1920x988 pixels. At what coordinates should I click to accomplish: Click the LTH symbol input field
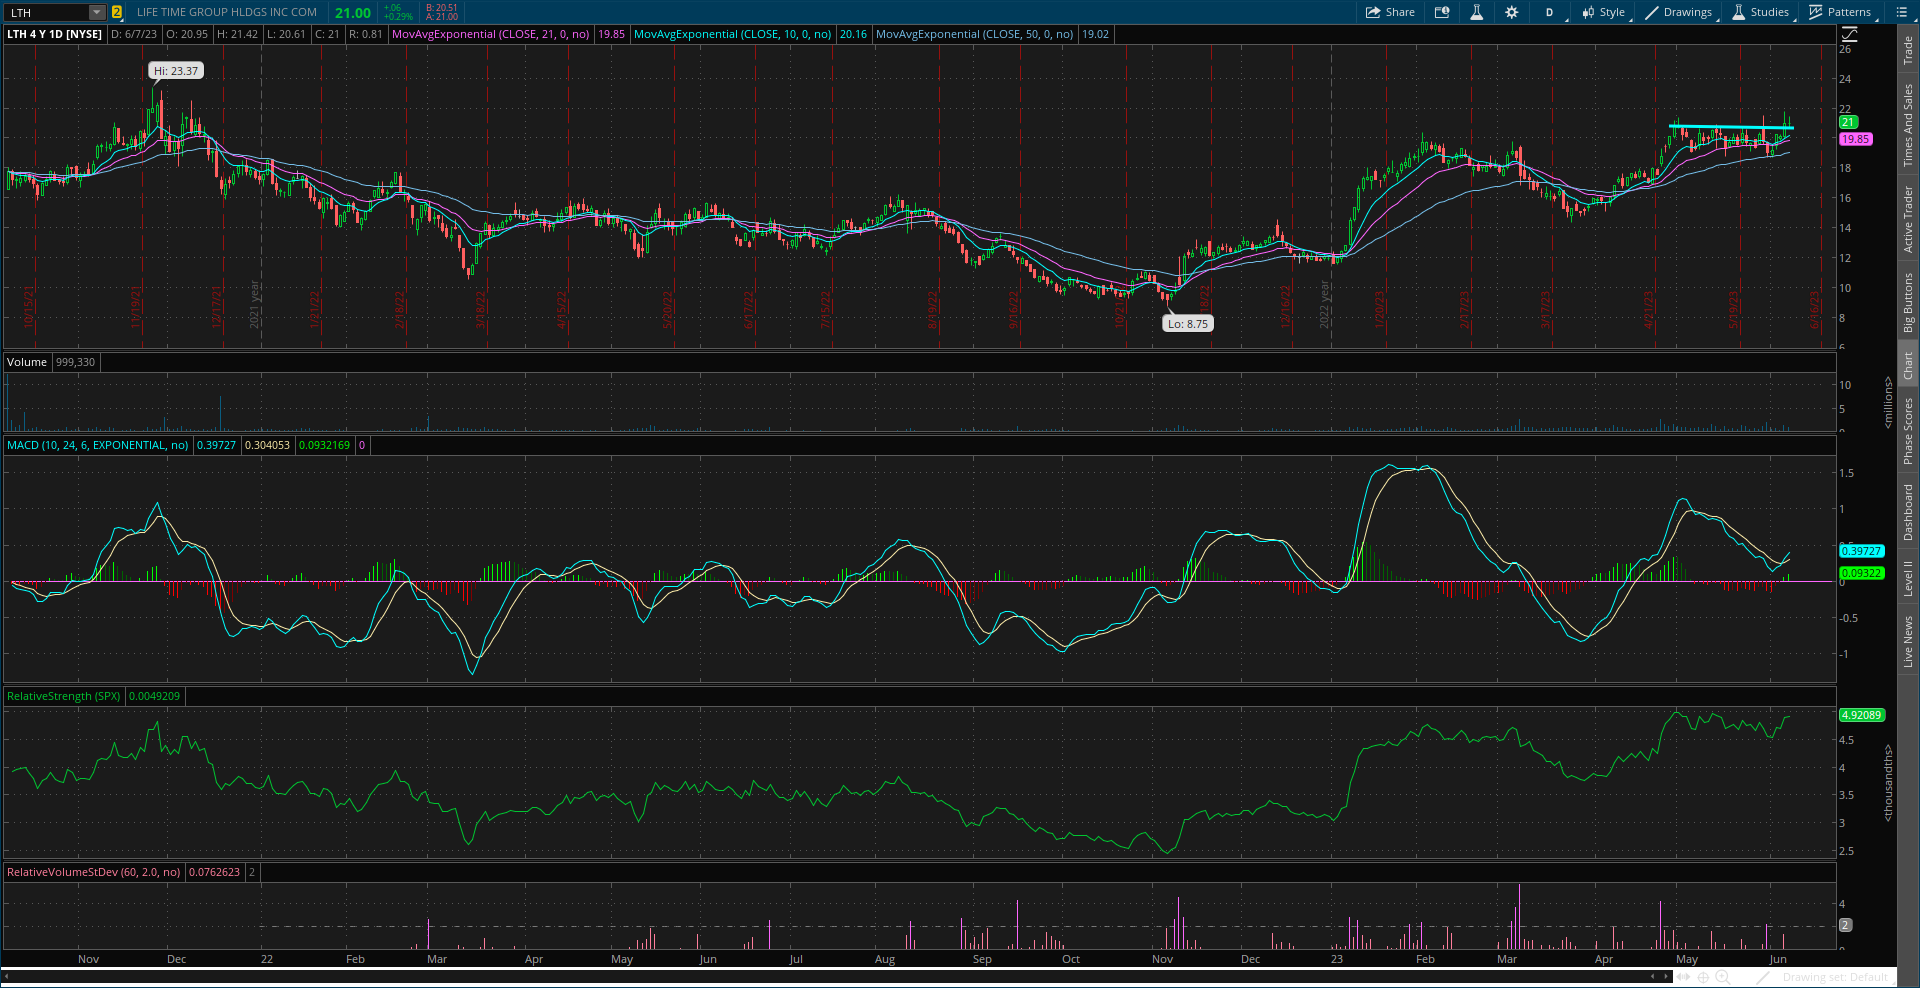pyautogui.click(x=47, y=12)
